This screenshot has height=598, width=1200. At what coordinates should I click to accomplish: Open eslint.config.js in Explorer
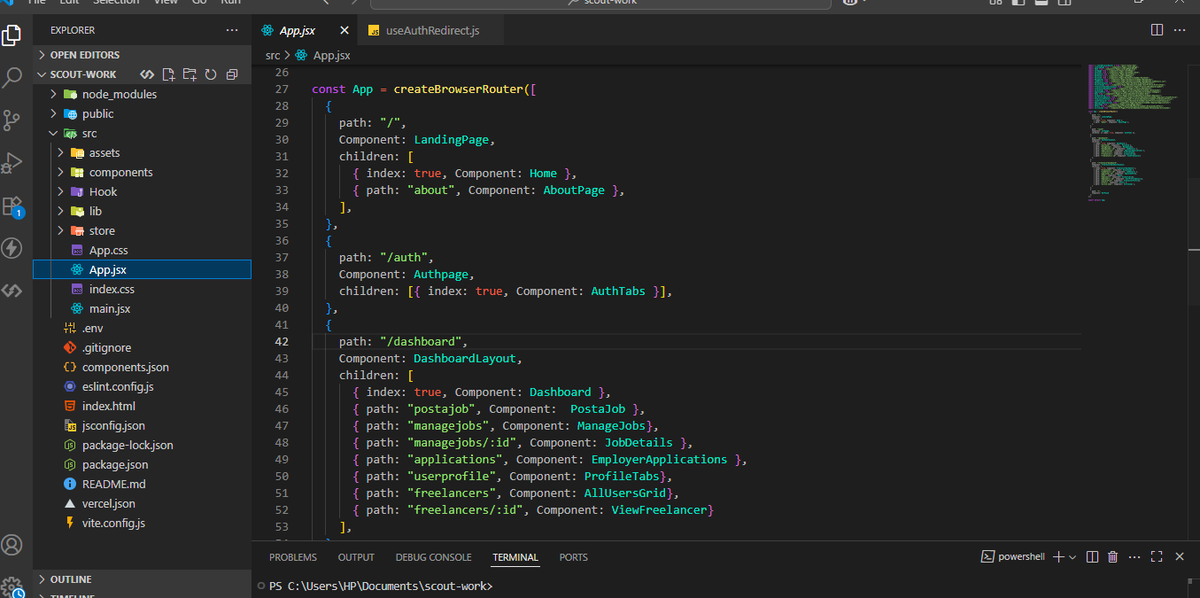point(142,387)
